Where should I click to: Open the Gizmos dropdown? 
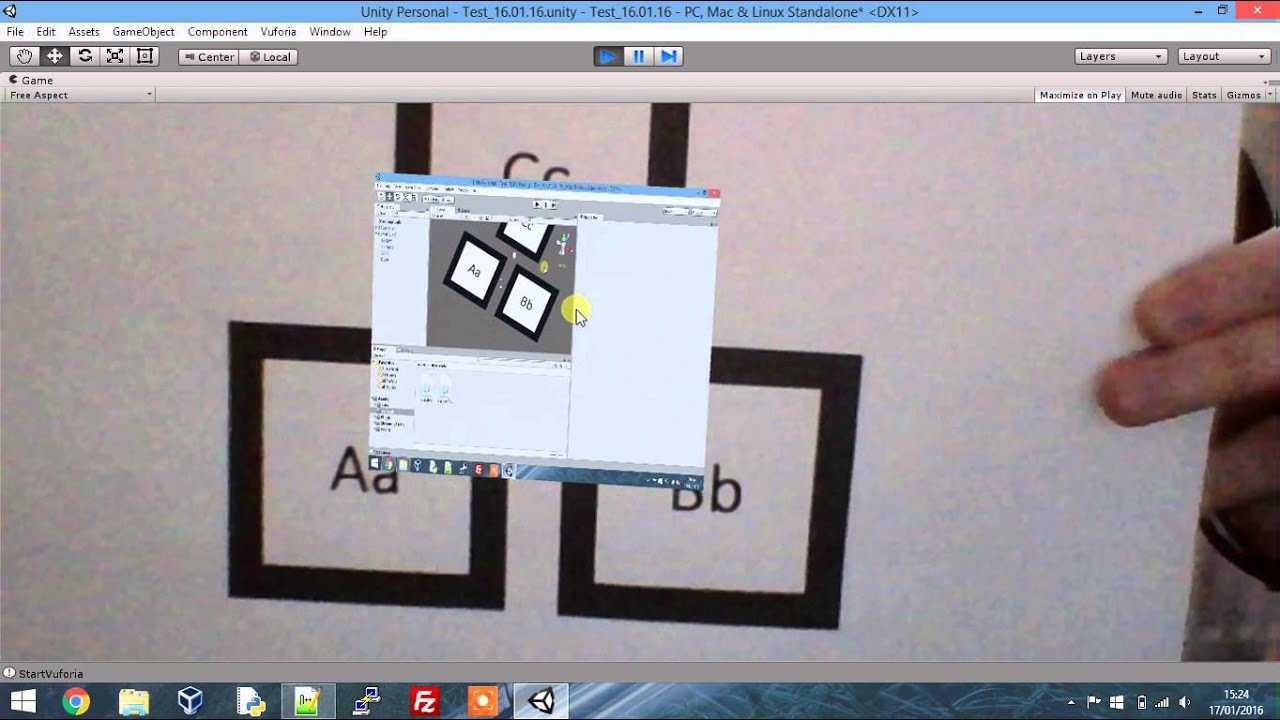click(1248, 95)
